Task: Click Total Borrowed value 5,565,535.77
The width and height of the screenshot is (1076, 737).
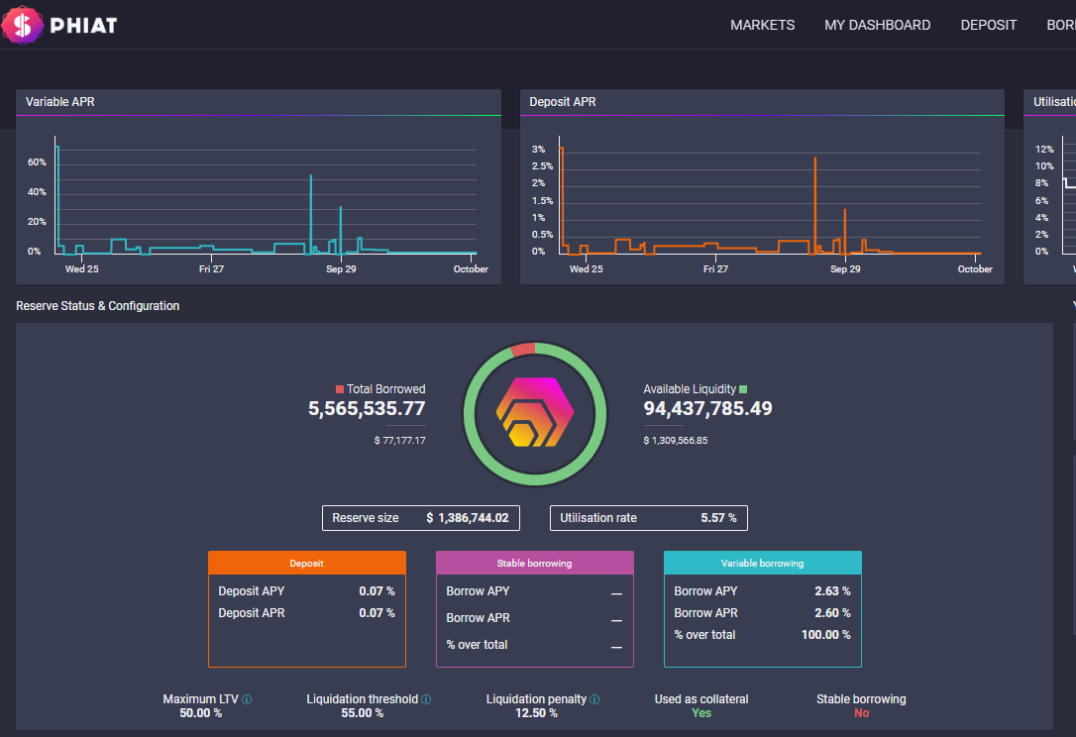Action: coord(366,409)
